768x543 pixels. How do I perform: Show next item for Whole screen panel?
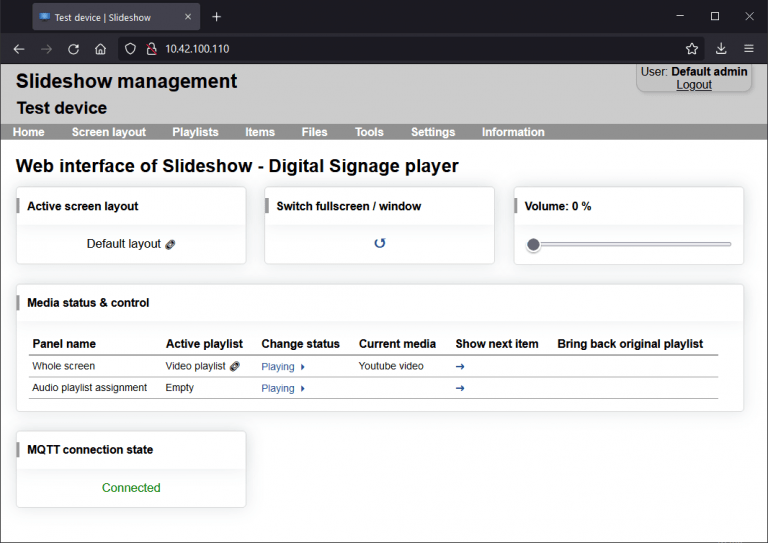pyautogui.click(x=460, y=367)
